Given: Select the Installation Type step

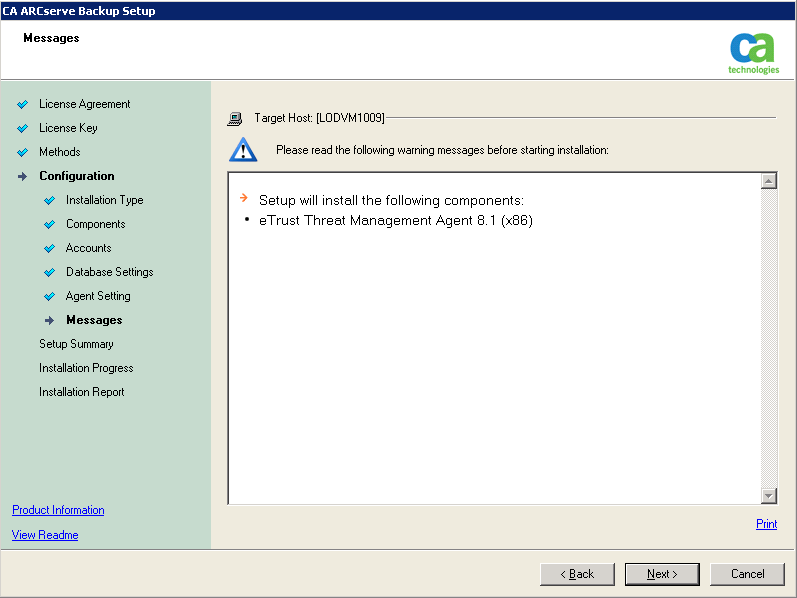Looking at the screenshot, I should point(104,200).
